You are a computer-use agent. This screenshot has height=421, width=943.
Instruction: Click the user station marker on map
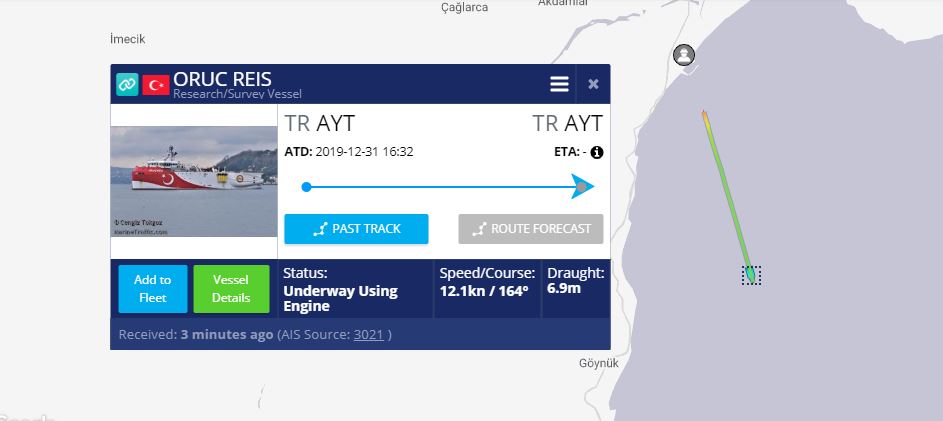pyautogui.click(x=684, y=55)
